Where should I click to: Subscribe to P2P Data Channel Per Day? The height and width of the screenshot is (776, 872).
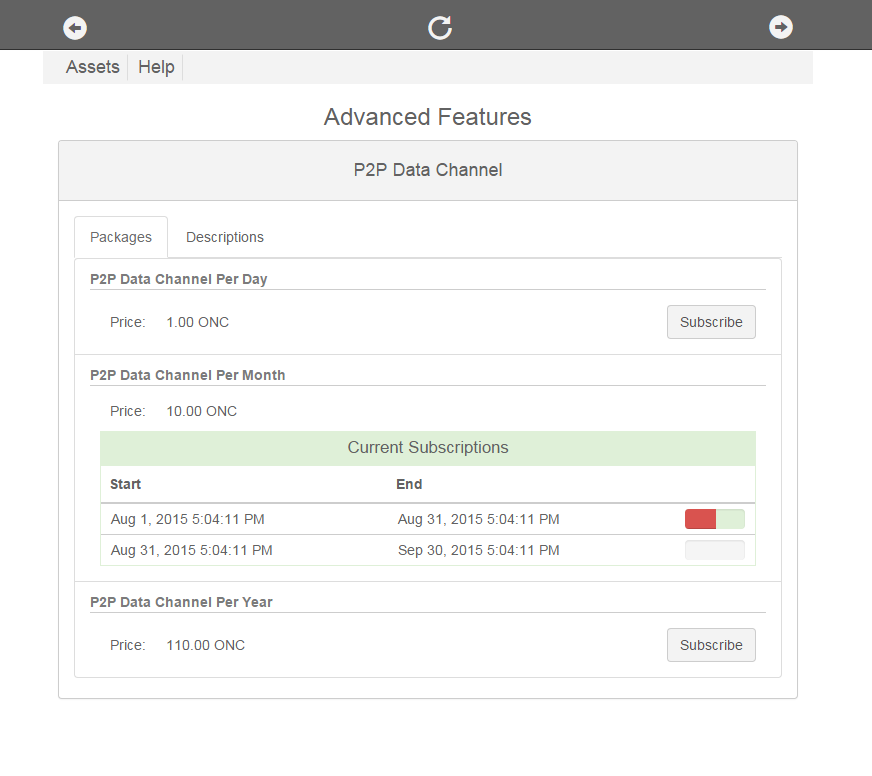711,322
